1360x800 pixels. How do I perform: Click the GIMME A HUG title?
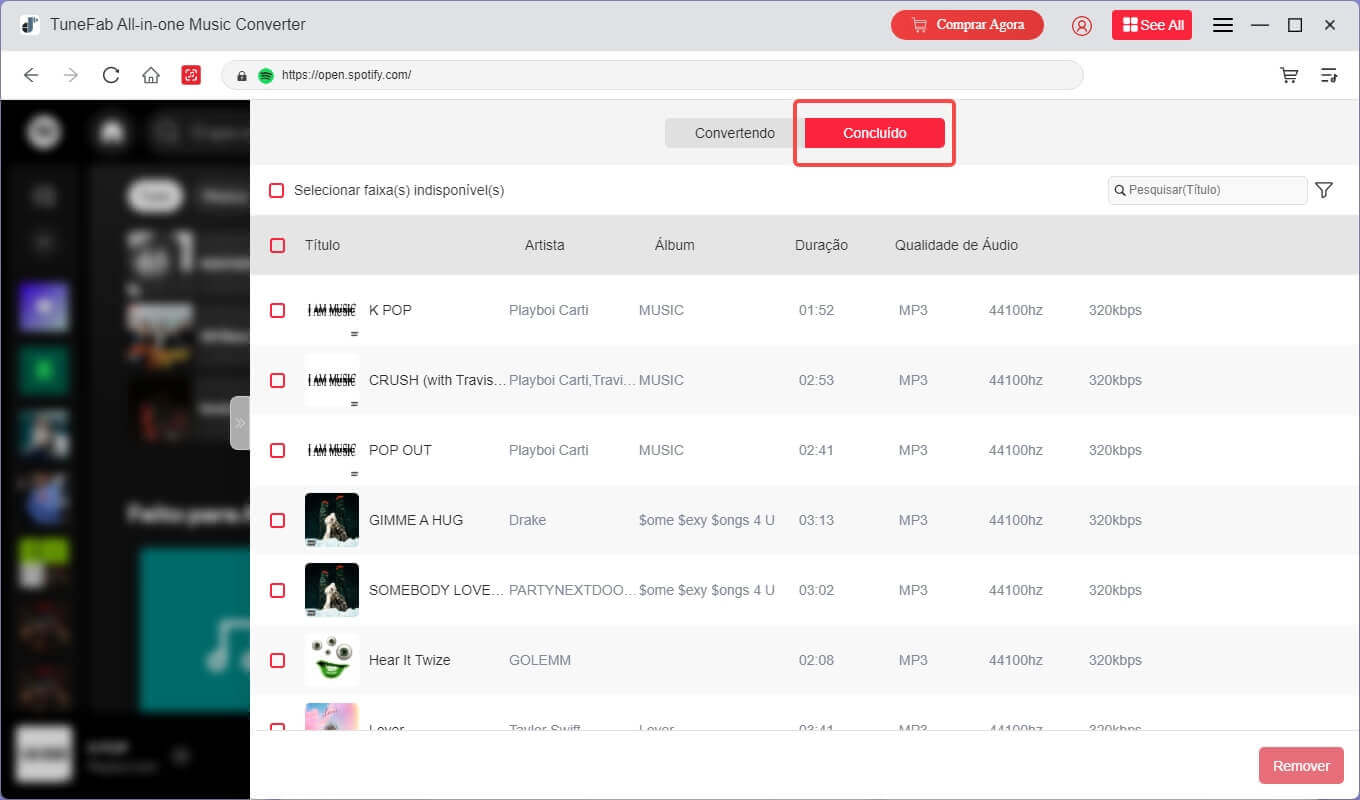pyautogui.click(x=416, y=520)
